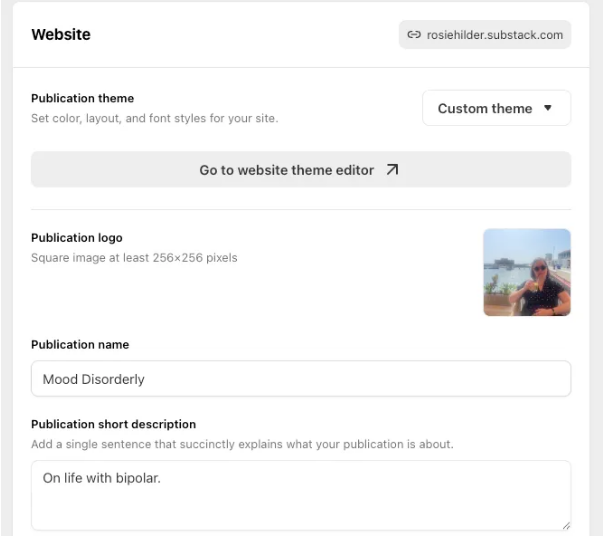Open the Custom theme dropdown
Image resolution: width=603 pixels, height=536 pixels.
point(496,108)
